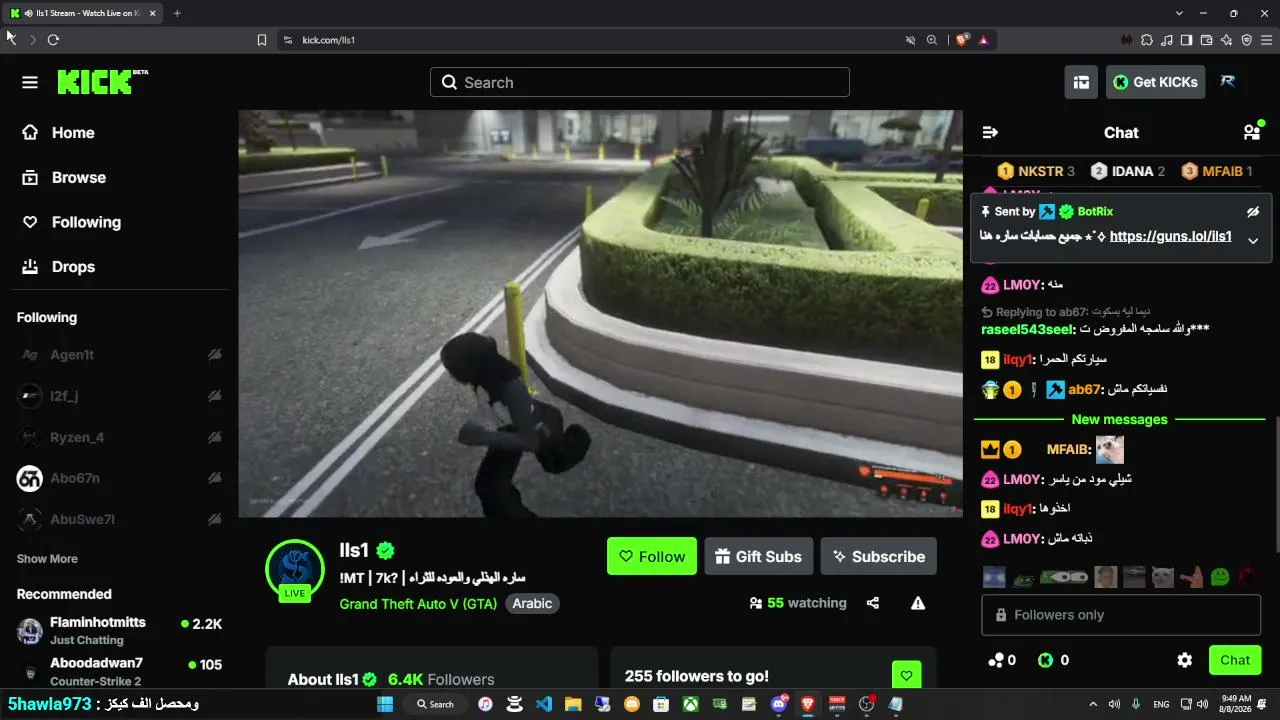1280x720 pixels.
Task: Share the stream using the share icon
Action: point(873,603)
